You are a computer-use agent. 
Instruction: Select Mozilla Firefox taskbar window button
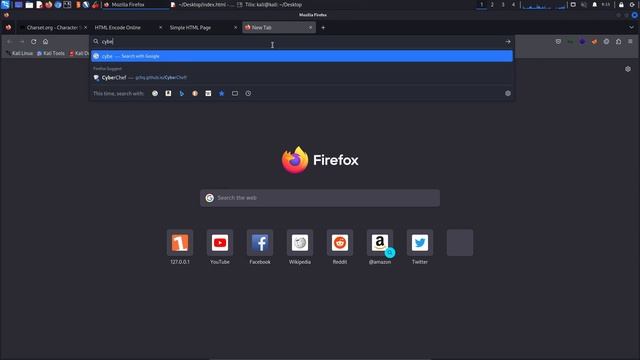point(136,5)
